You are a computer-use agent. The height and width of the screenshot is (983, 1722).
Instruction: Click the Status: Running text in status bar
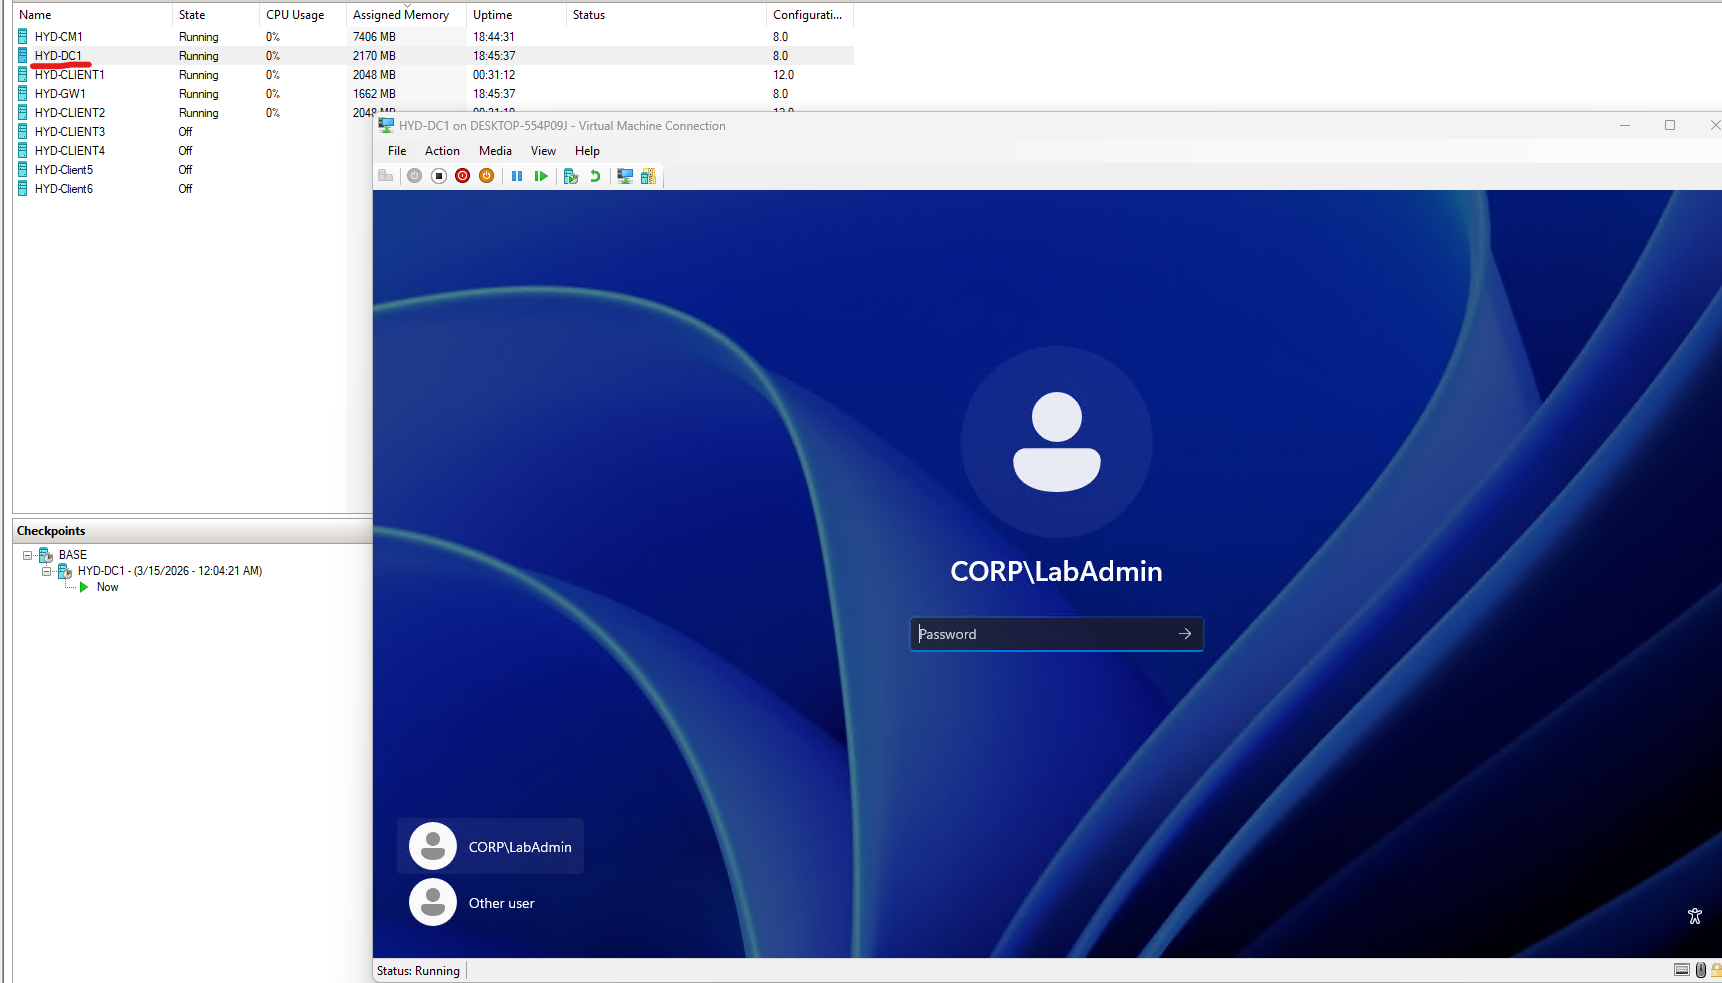[x=418, y=971]
